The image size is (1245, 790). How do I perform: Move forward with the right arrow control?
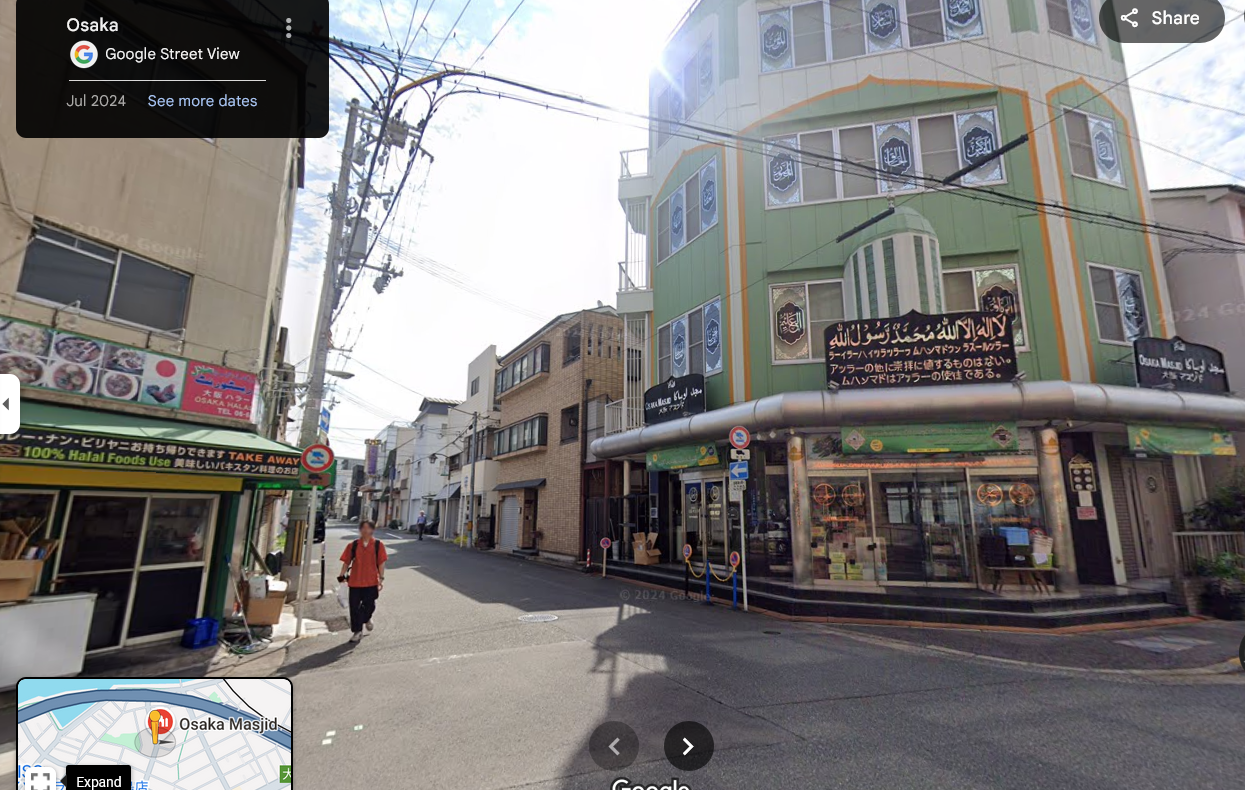tap(688, 746)
